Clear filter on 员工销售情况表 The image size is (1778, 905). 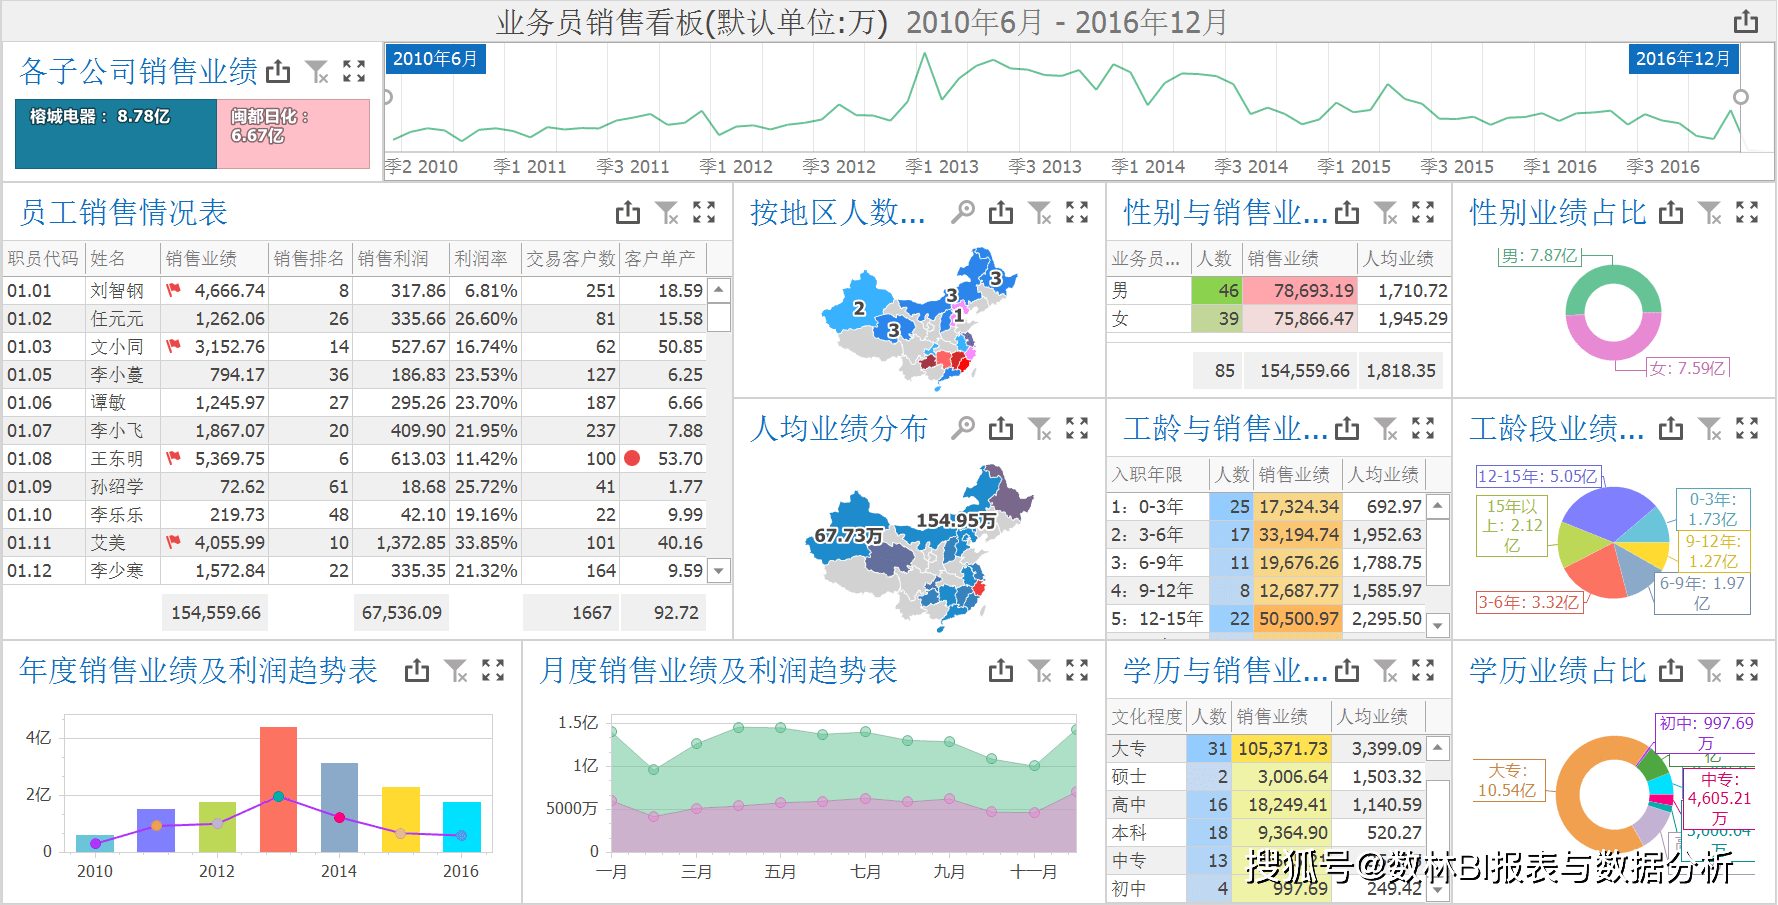(x=667, y=212)
